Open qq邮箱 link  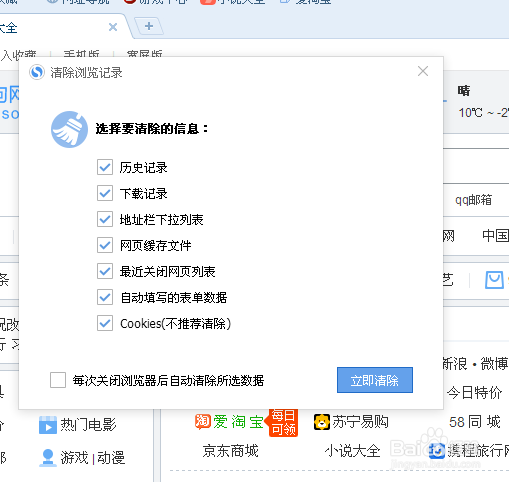tap(473, 200)
